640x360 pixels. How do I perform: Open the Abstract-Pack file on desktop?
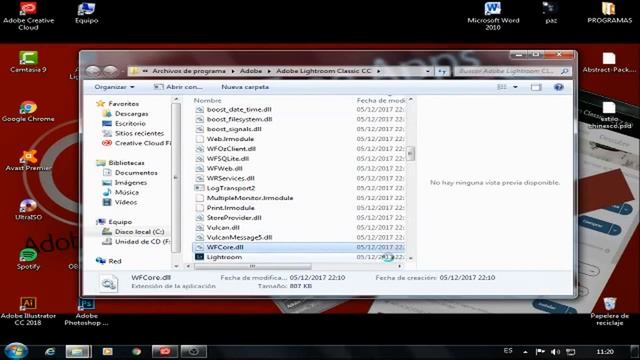[609, 62]
